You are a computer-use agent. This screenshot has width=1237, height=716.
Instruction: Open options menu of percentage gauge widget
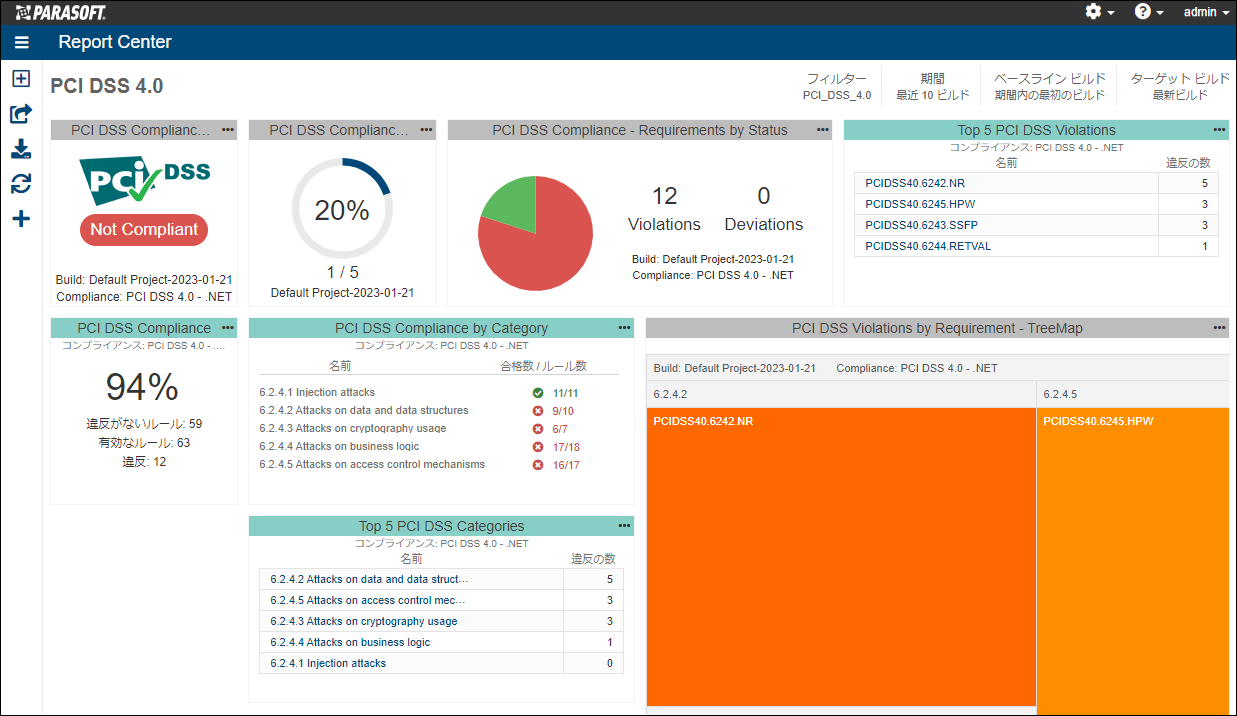point(427,130)
